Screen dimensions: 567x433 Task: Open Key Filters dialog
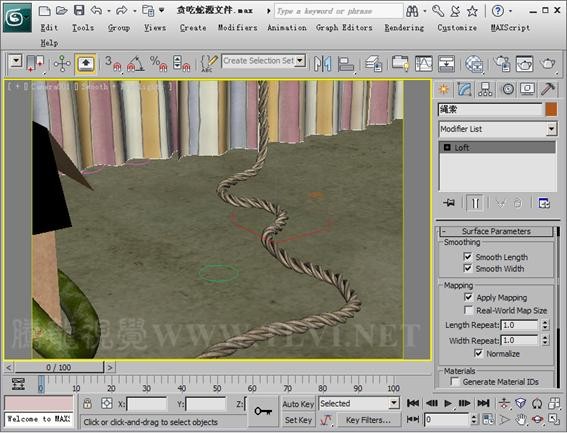click(x=368, y=420)
